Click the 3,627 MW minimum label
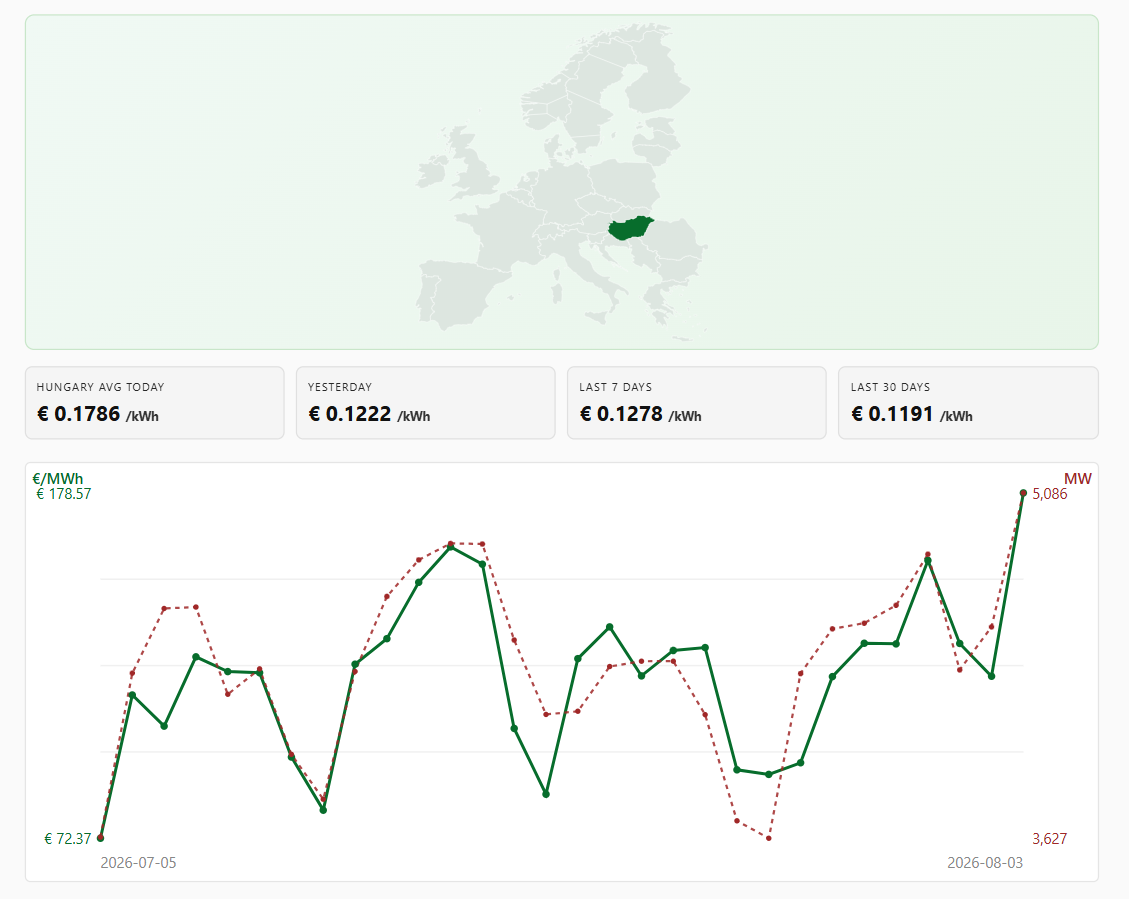1129x899 pixels. pyautogui.click(x=1050, y=839)
